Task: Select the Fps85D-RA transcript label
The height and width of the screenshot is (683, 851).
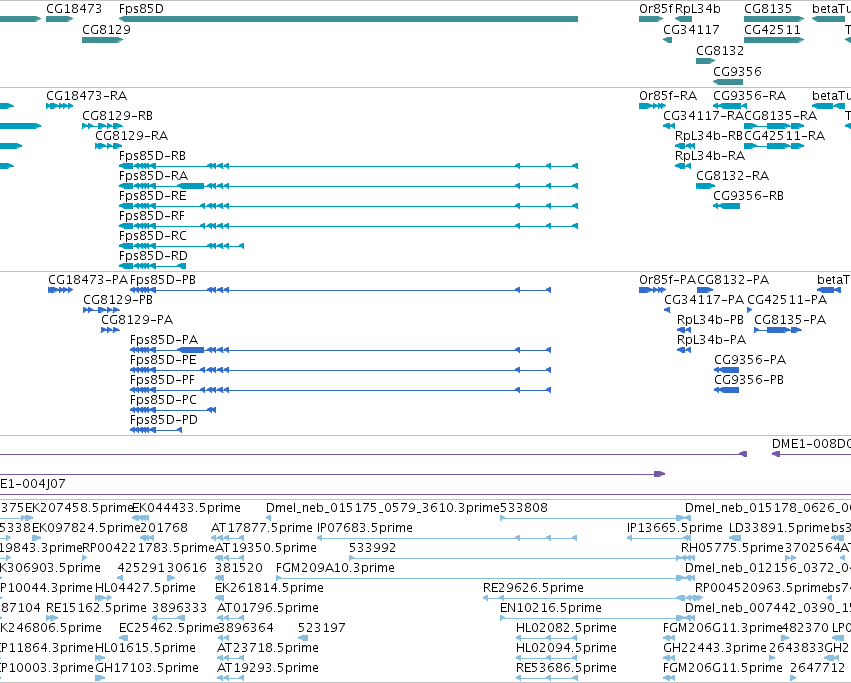Action: [x=154, y=176]
